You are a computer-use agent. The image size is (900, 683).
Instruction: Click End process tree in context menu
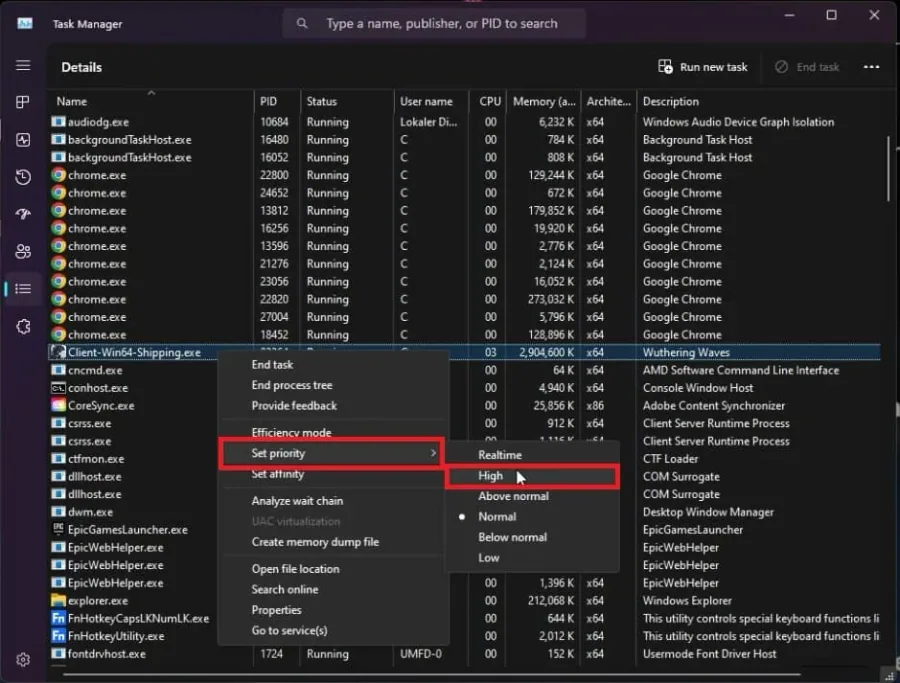click(292, 385)
